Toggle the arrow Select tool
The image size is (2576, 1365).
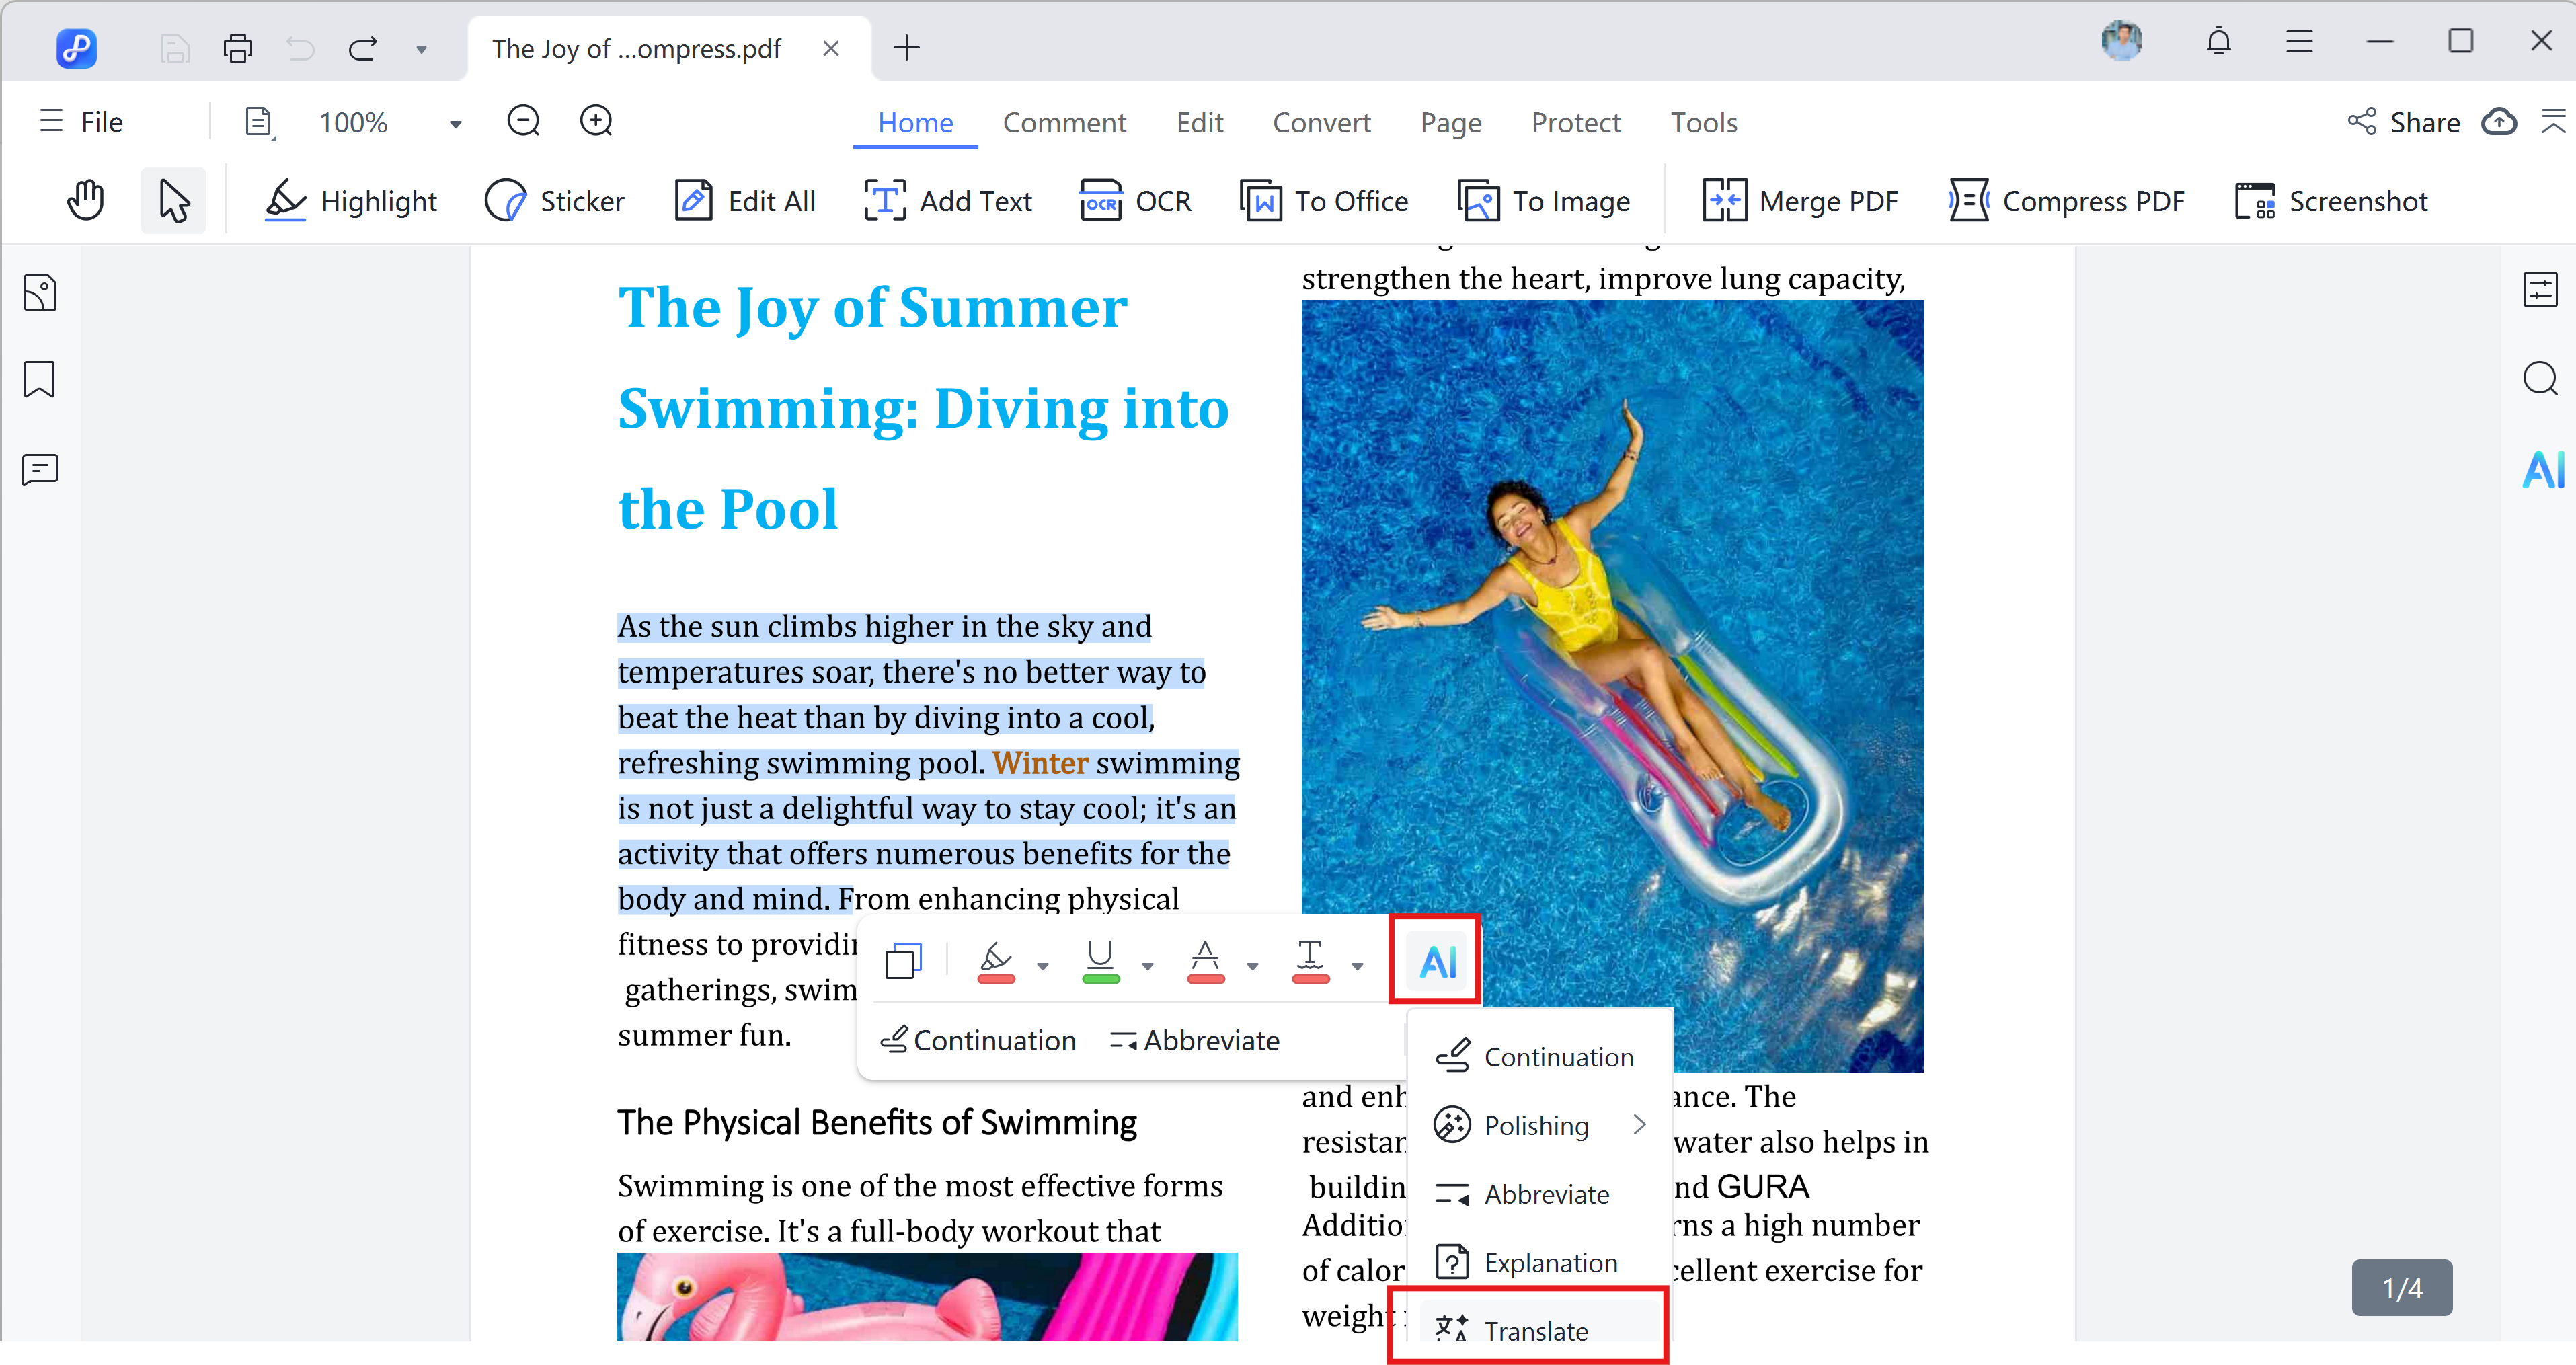coord(174,201)
